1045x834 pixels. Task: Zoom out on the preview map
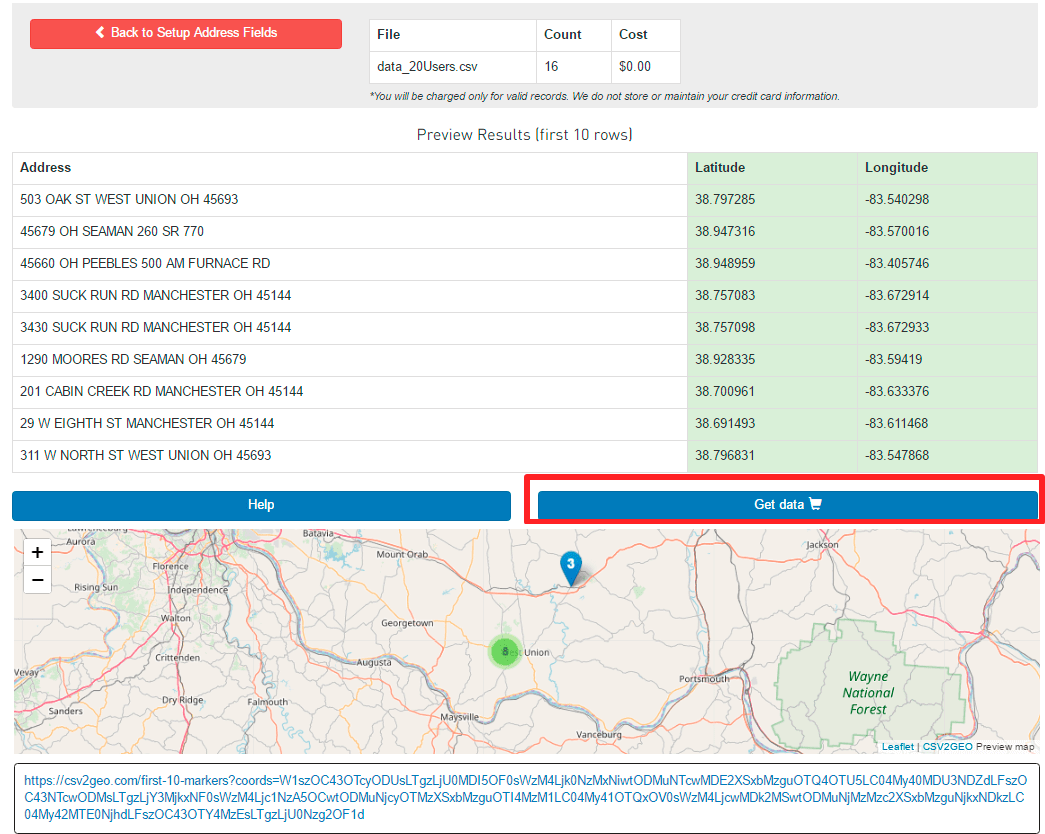pyautogui.click(x=37, y=579)
